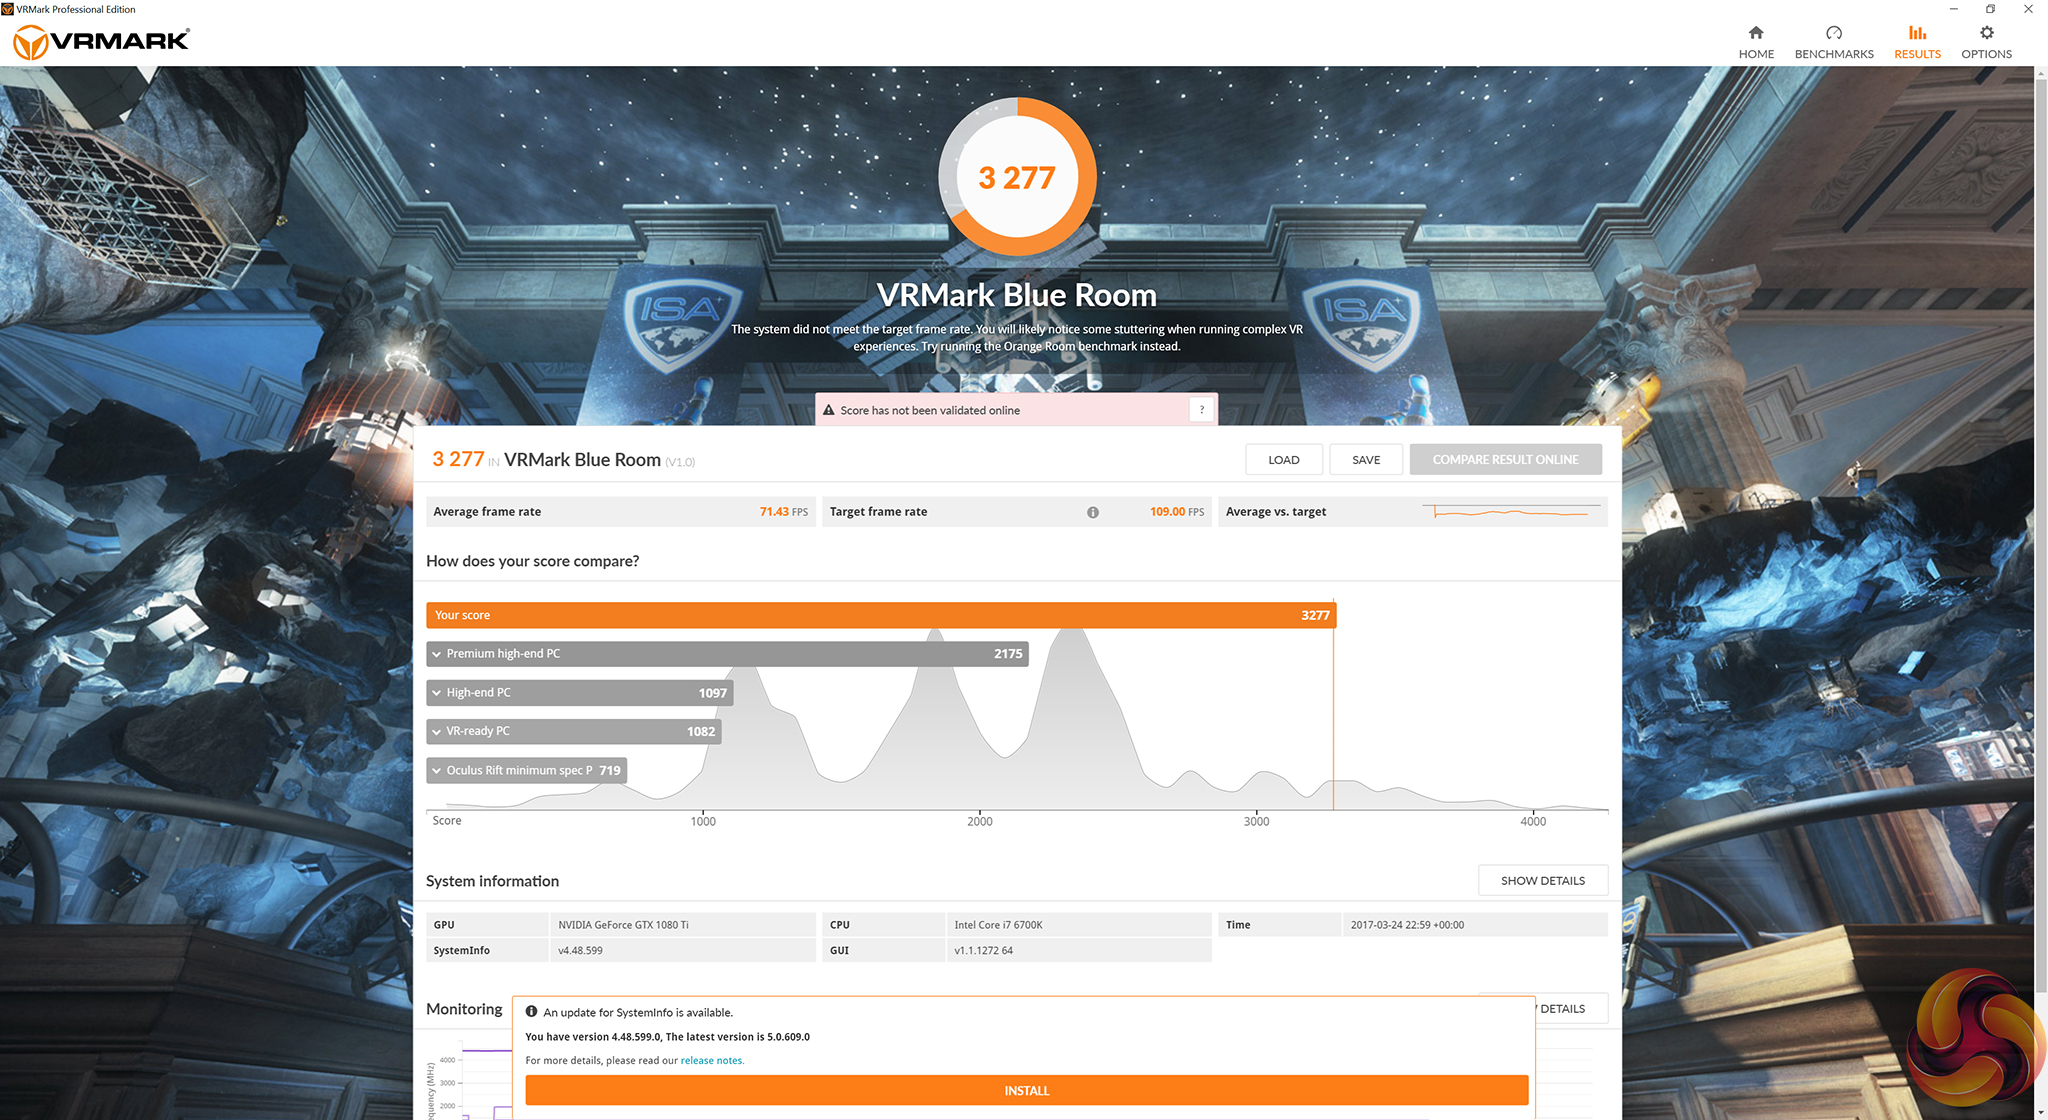Click the SAVE result button

pyautogui.click(x=1365, y=460)
